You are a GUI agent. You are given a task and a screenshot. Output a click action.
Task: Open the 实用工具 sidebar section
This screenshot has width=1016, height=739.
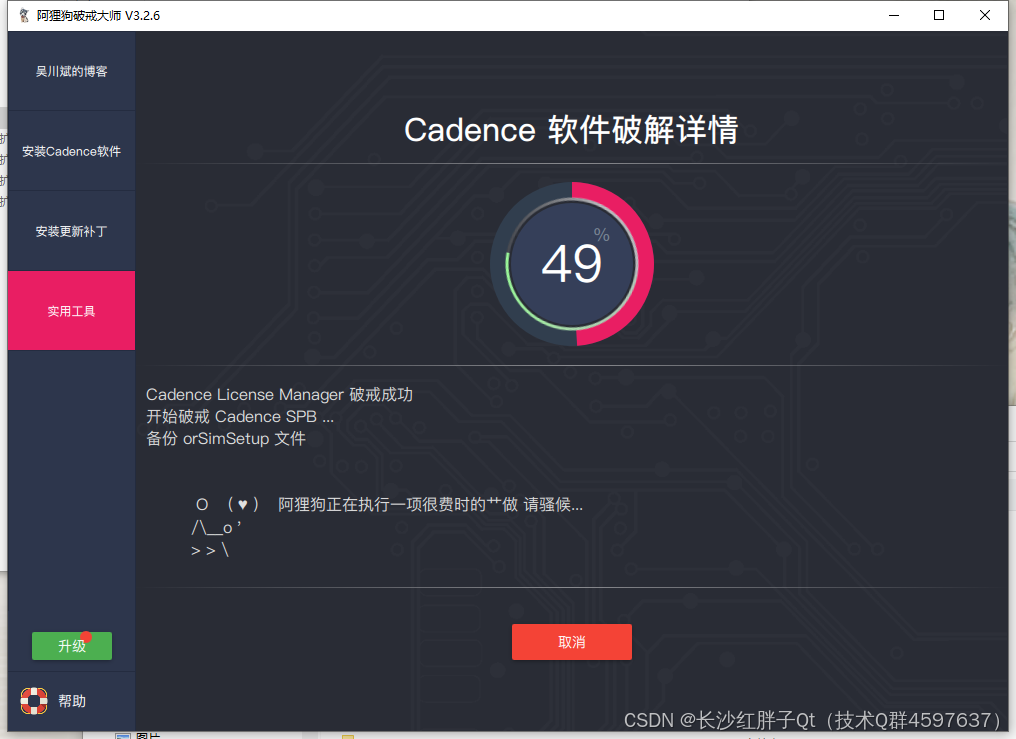click(70, 310)
